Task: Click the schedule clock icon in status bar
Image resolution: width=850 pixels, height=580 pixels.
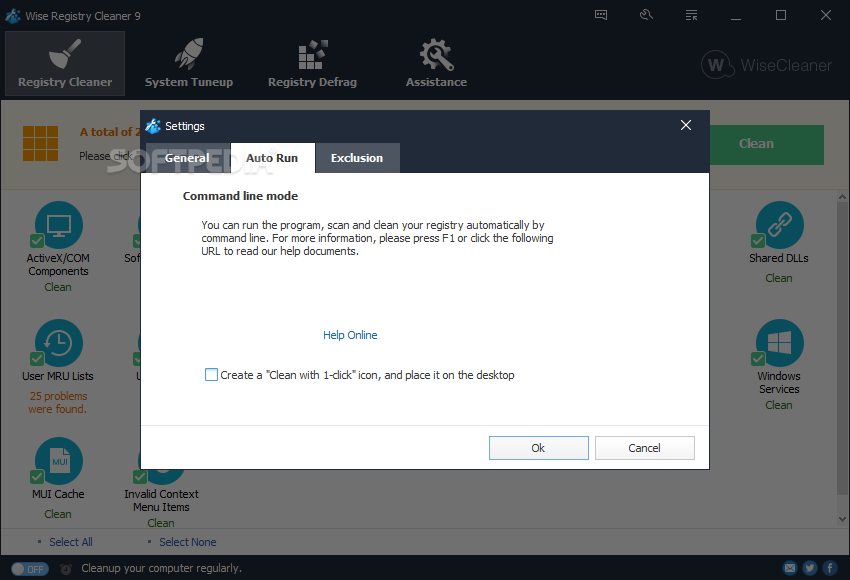Action: click(x=66, y=569)
